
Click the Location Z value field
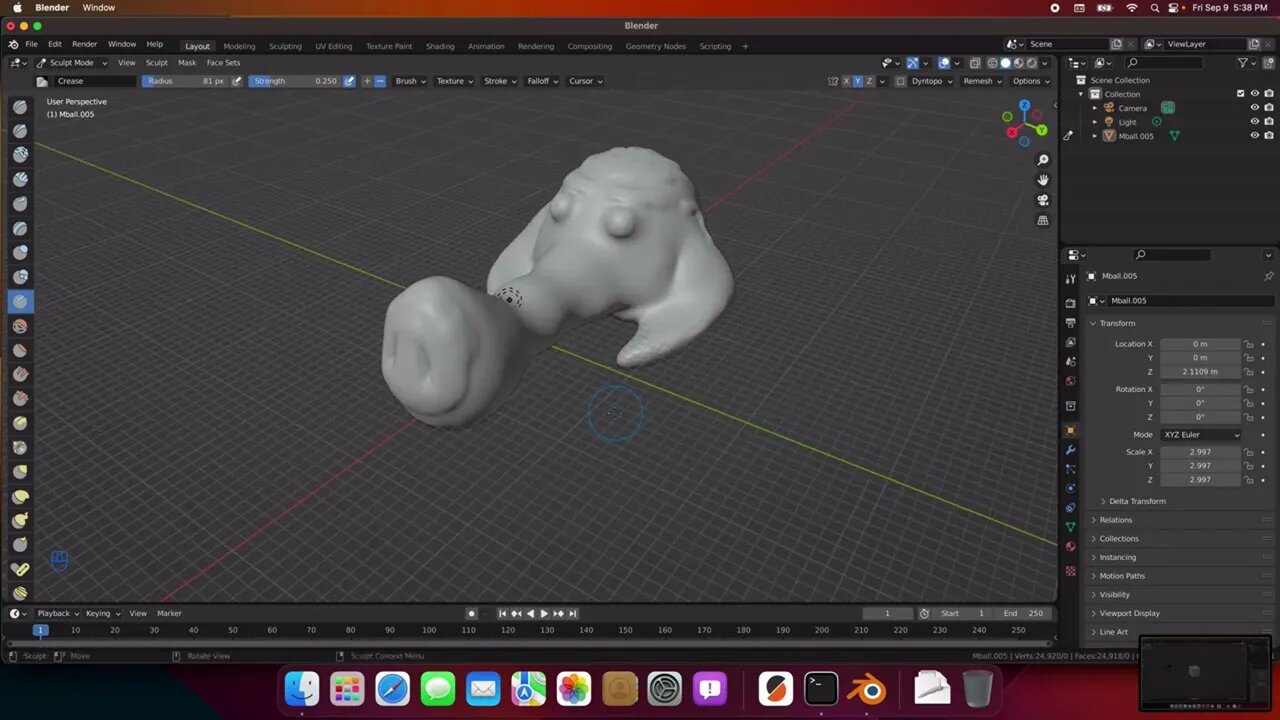[x=1200, y=372]
